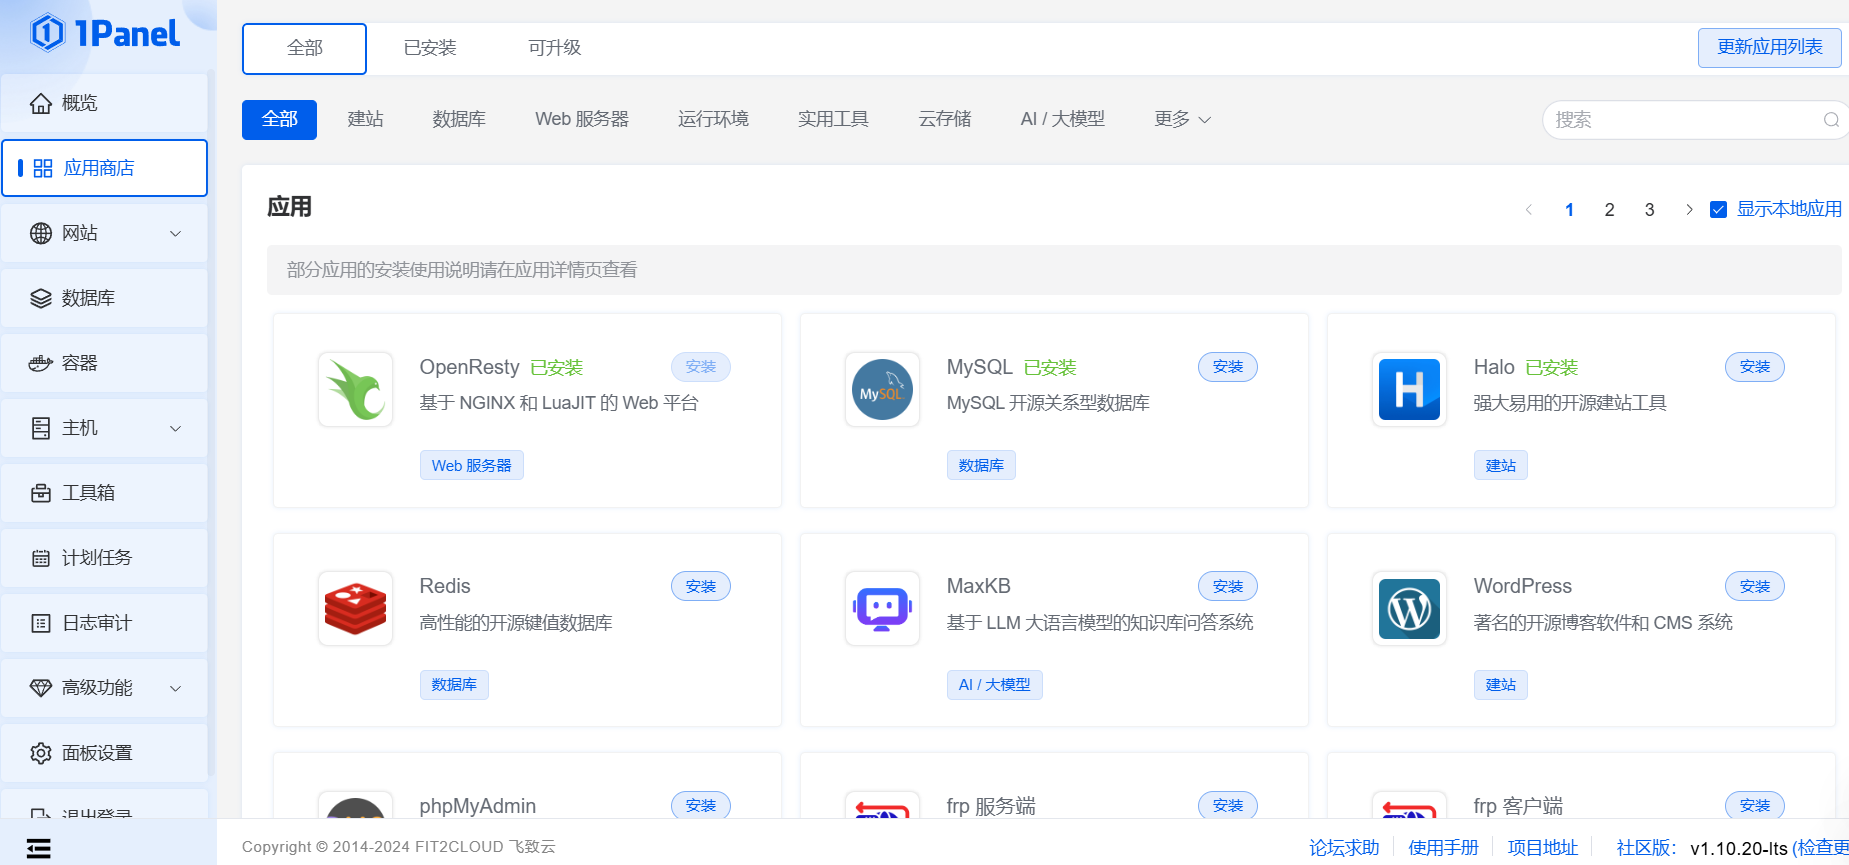Open the 工具箱 toolbox icon
The image size is (1849, 865).
[x=41, y=493]
